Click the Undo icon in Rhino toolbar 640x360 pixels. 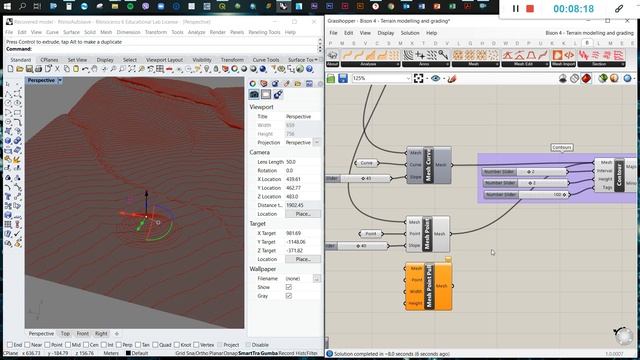coord(85,69)
